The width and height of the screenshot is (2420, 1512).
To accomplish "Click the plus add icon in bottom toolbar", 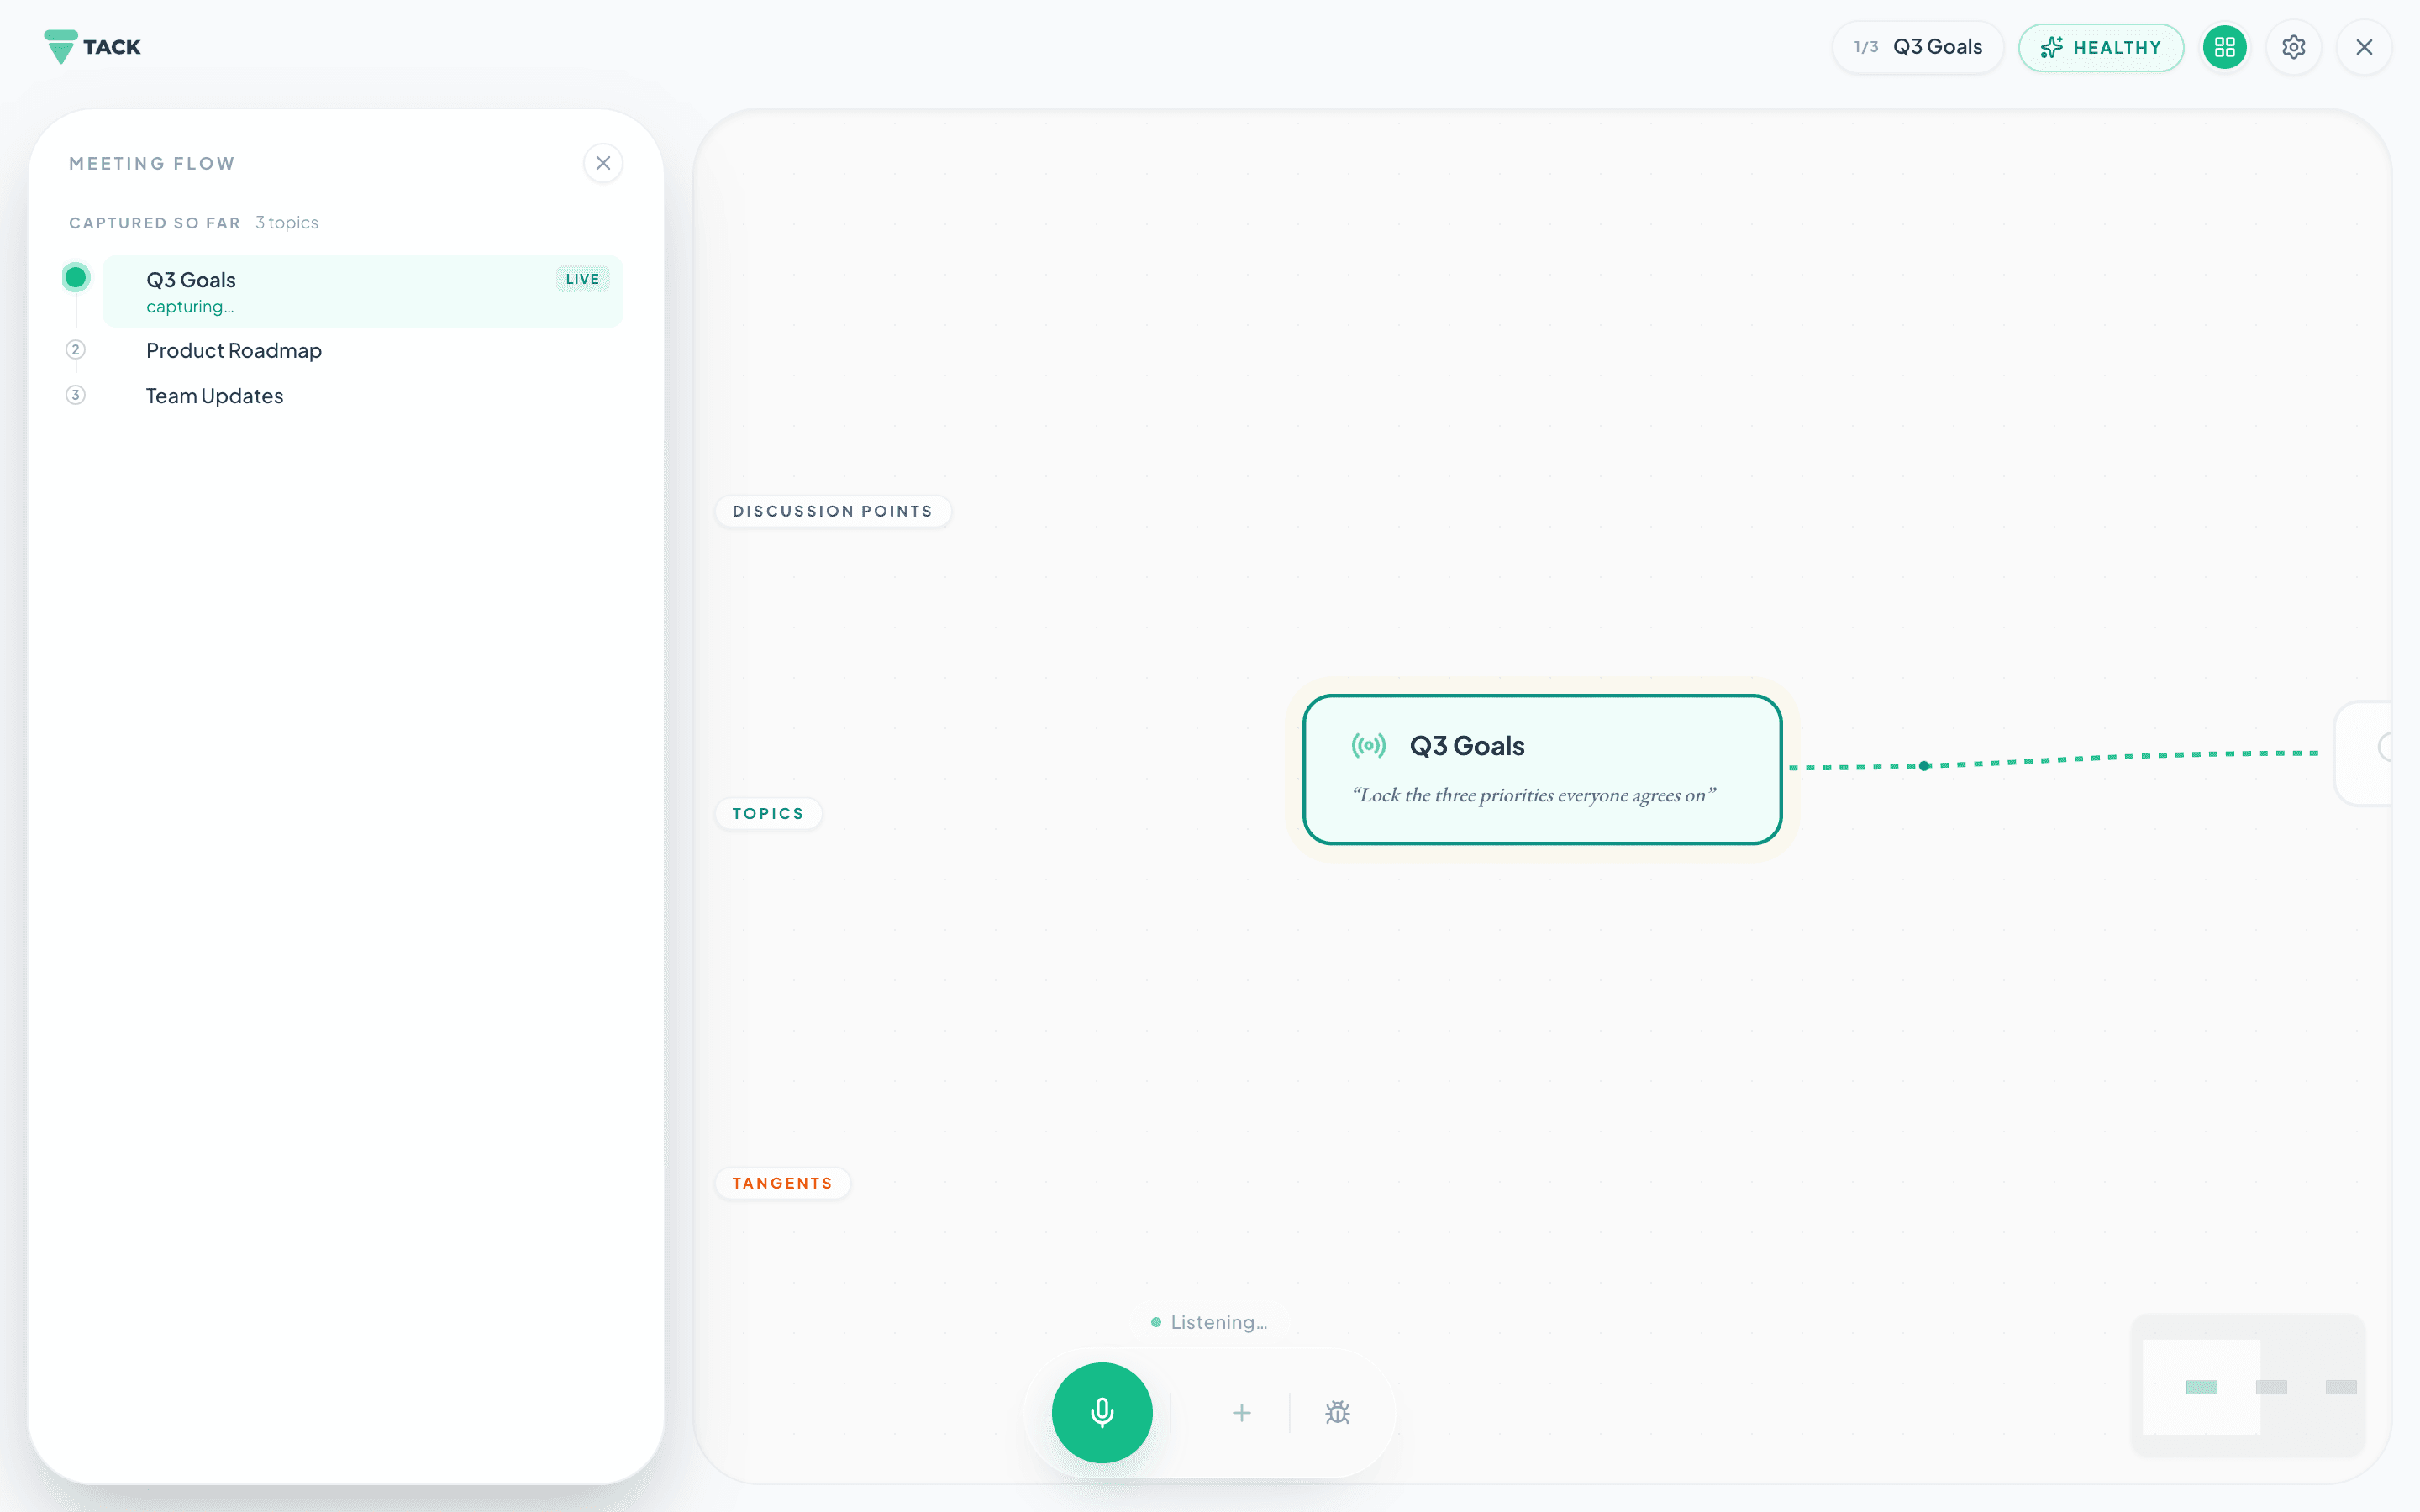I will [x=1241, y=1412].
